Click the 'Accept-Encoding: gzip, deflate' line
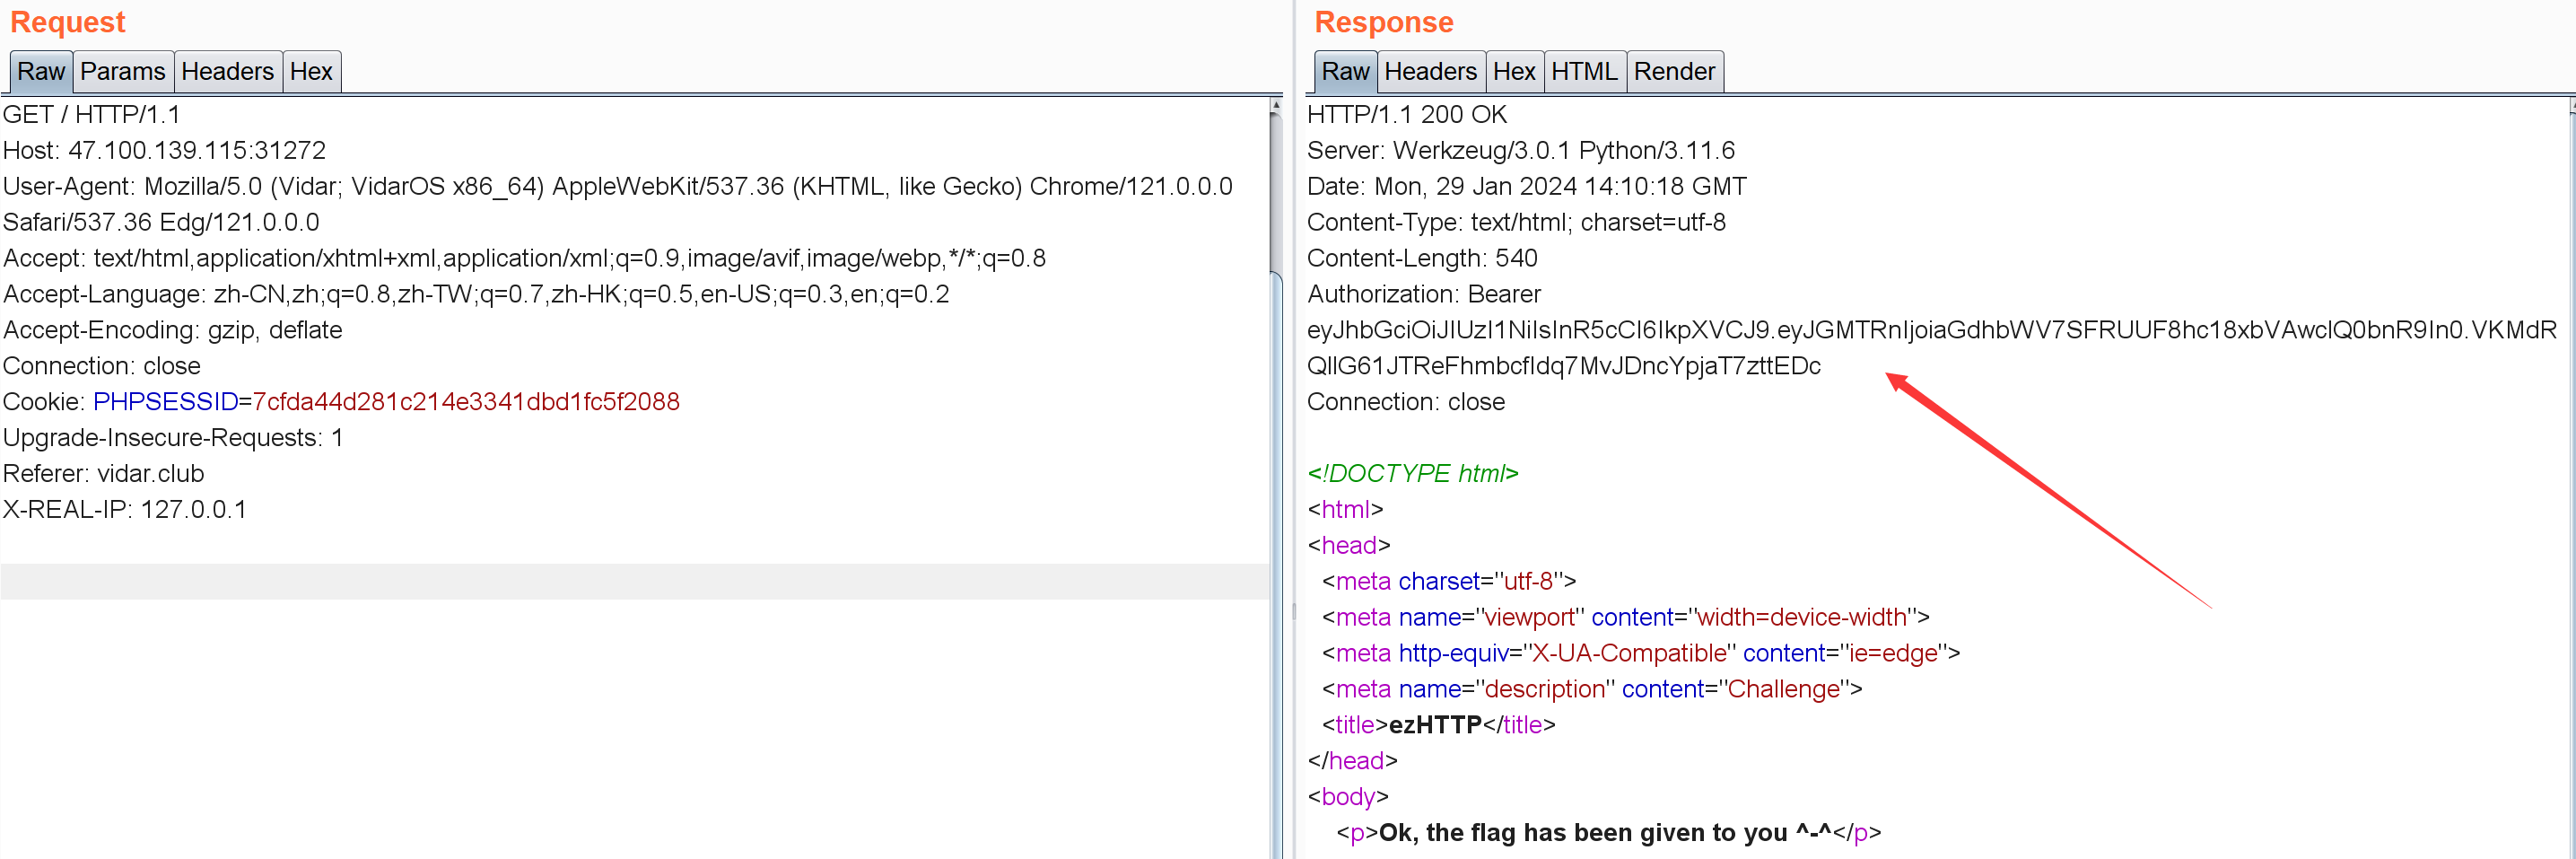 [x=173, y=331]
